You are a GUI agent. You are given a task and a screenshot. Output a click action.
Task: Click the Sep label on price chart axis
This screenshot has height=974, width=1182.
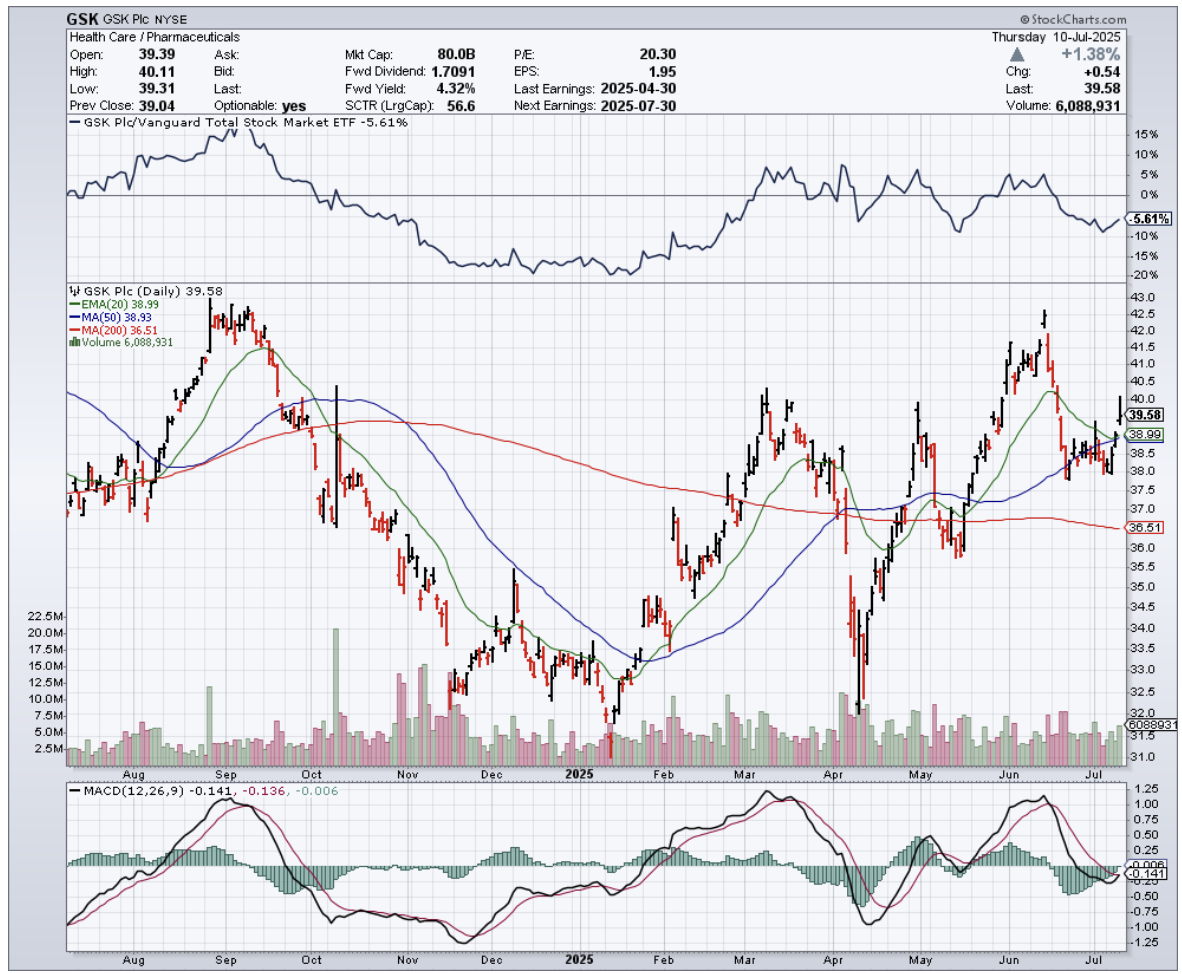224,774
